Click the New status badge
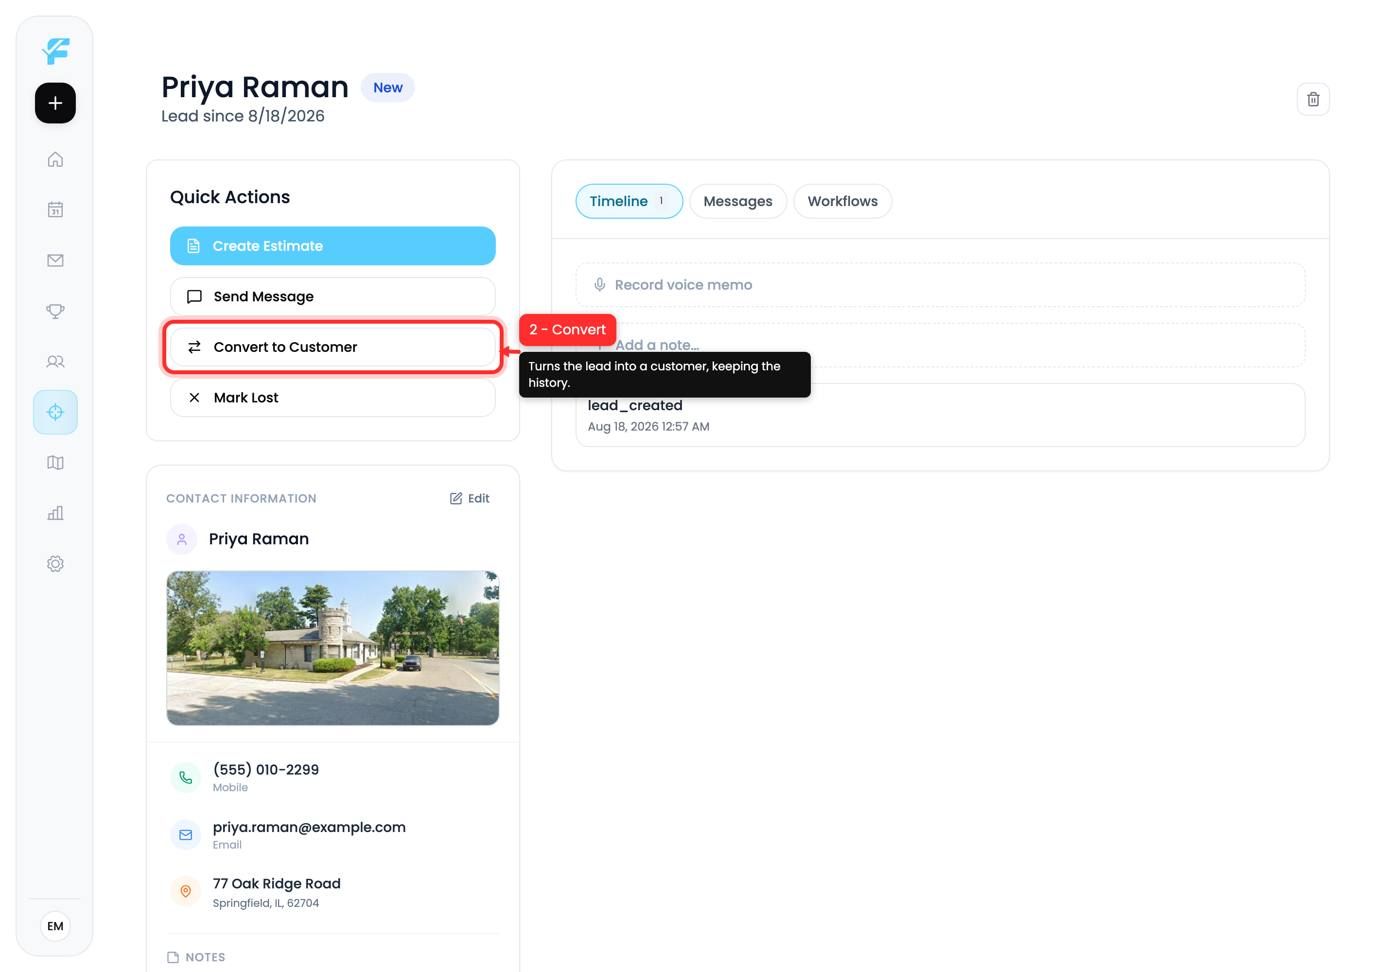This screenshot has height=972, width=1400. pos(388,88)
